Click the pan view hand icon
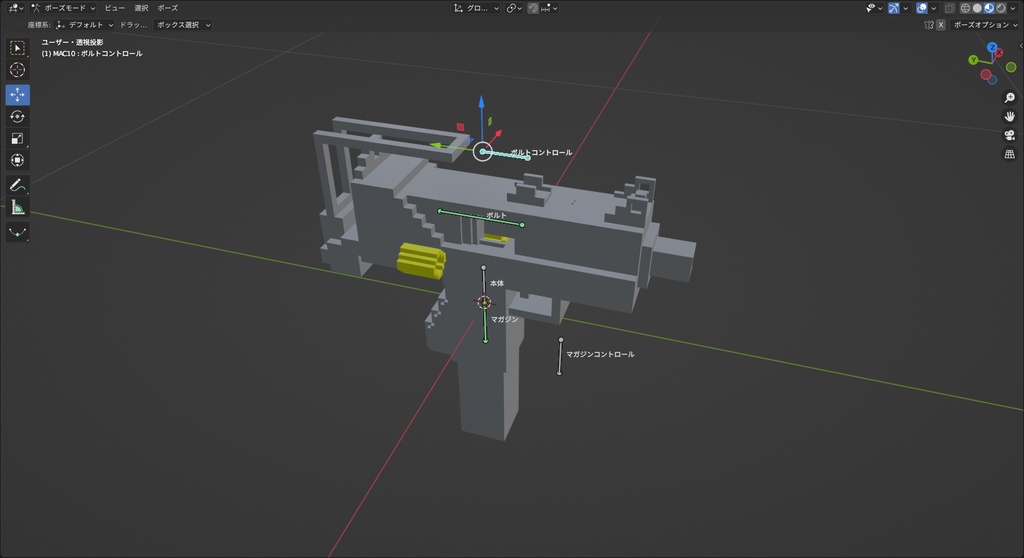The image size is (1024, 558). tap(1010, 116)
